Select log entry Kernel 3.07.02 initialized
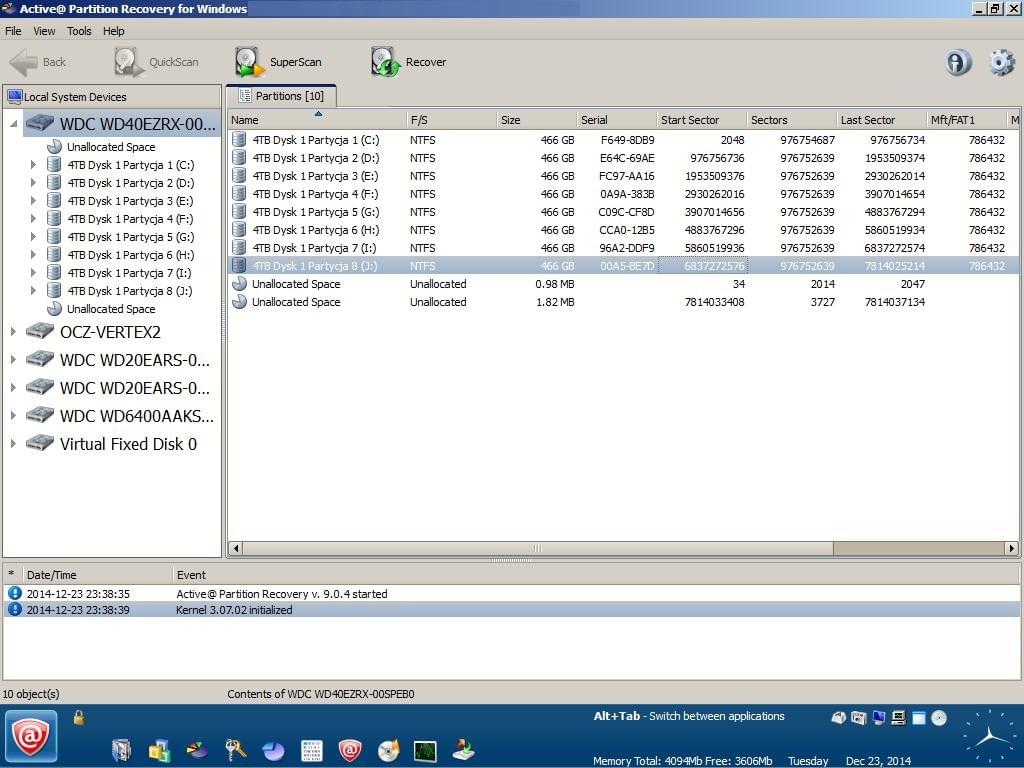This screenshot has height=768, width=1024. [512, 610]
